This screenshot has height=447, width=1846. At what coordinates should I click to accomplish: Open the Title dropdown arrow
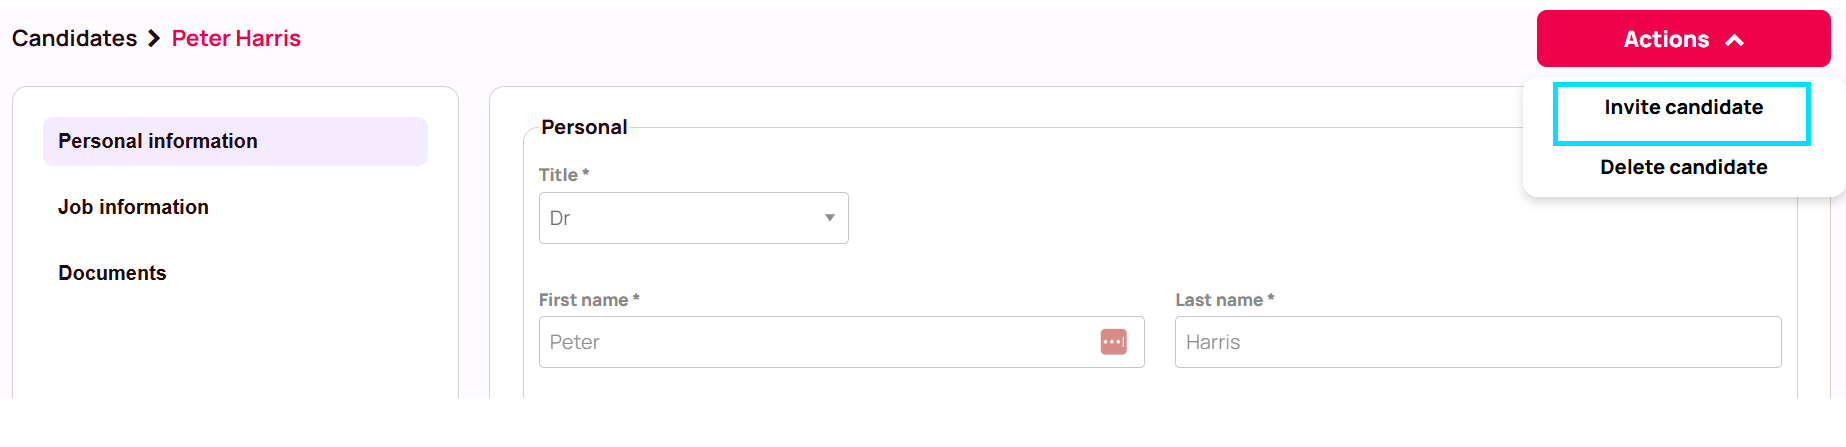pyautogui.click(x=829, y=218)
